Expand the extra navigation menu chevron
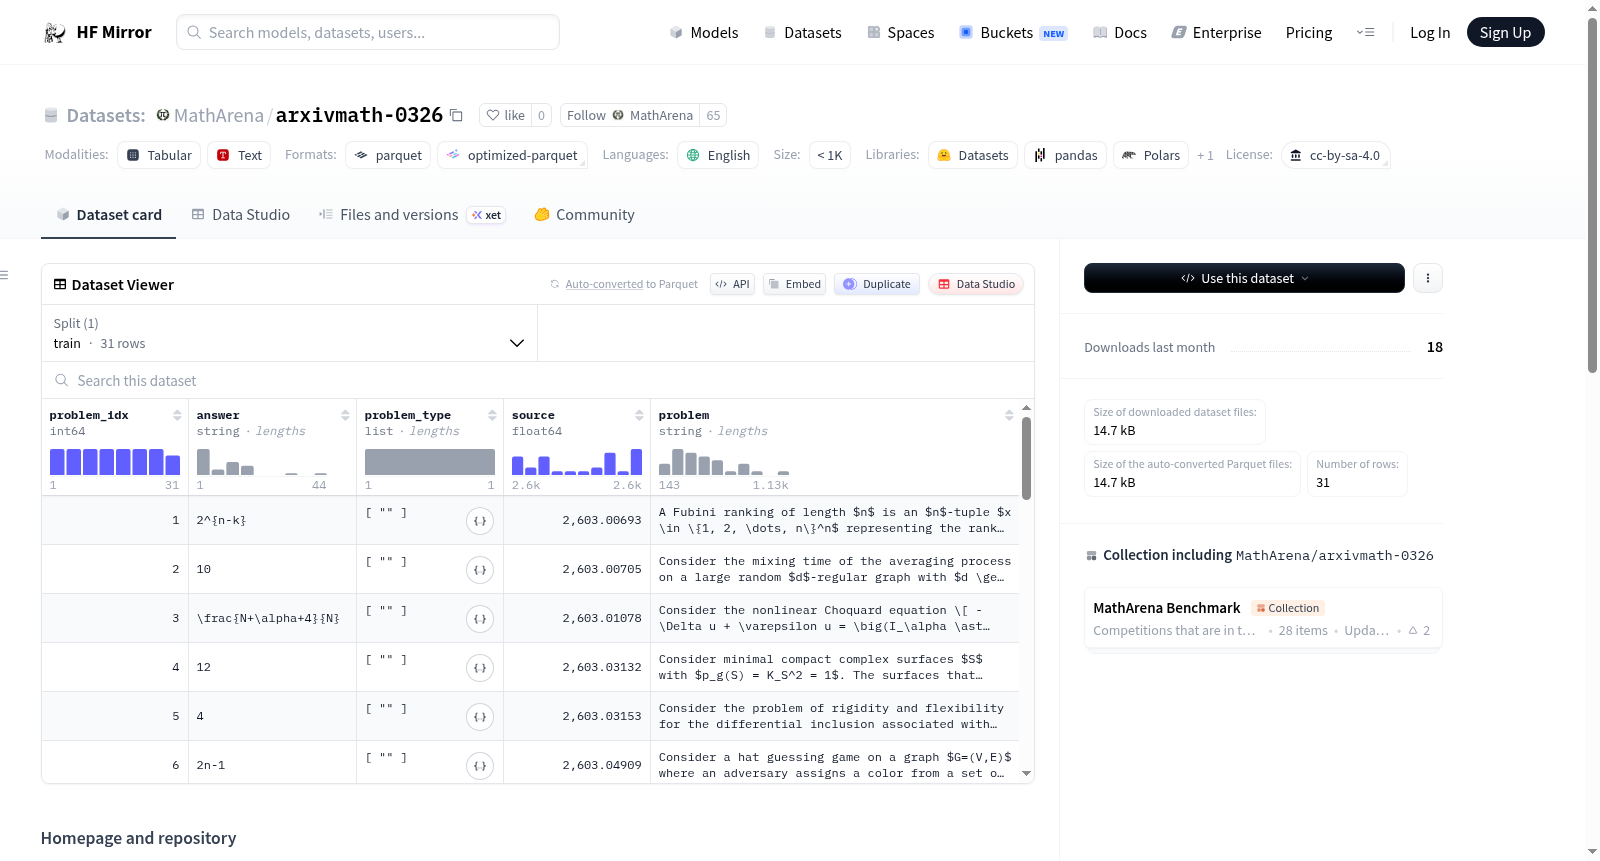1600x861 pixels. tap(1365, 32)
